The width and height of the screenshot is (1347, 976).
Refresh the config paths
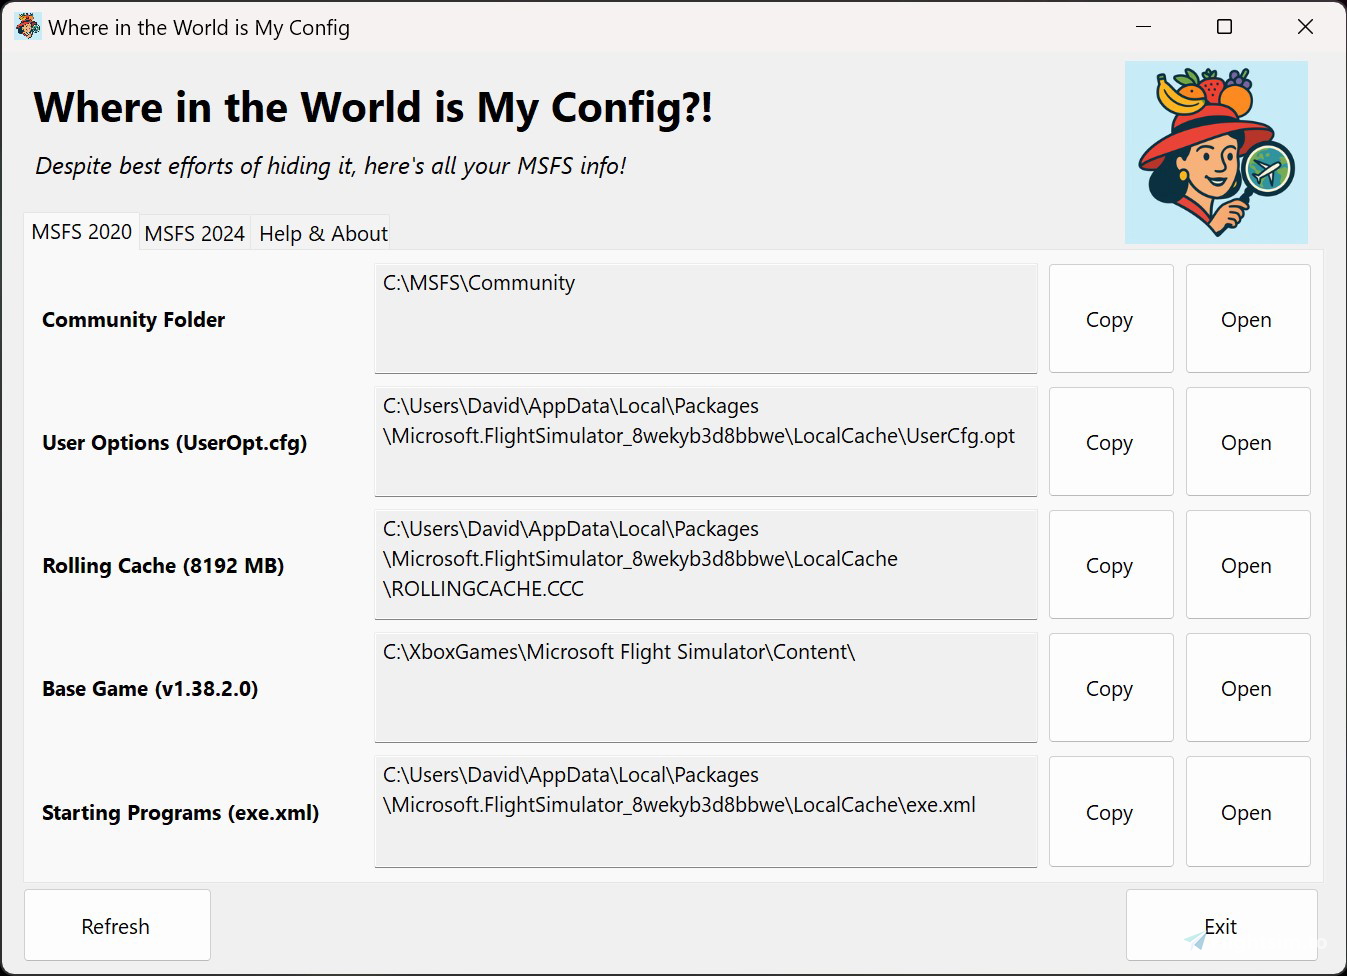[x=116, y=925]
